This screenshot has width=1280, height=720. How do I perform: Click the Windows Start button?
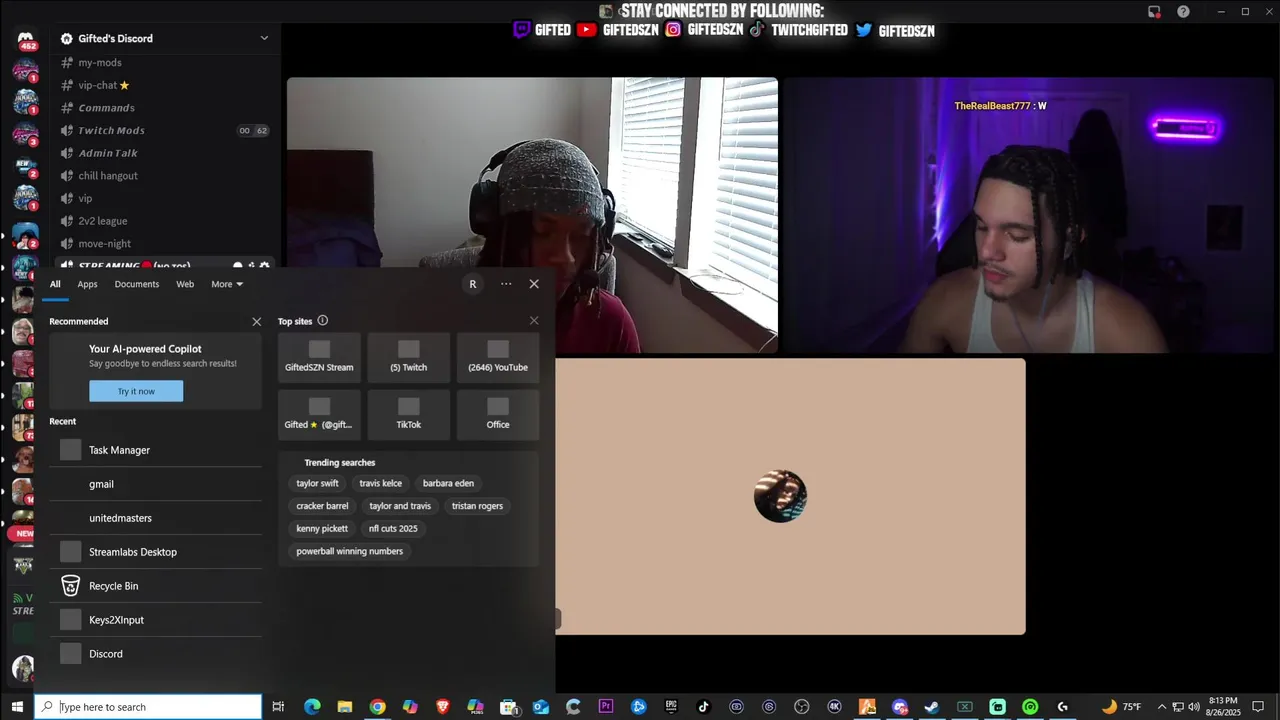(x=17, y=707)
